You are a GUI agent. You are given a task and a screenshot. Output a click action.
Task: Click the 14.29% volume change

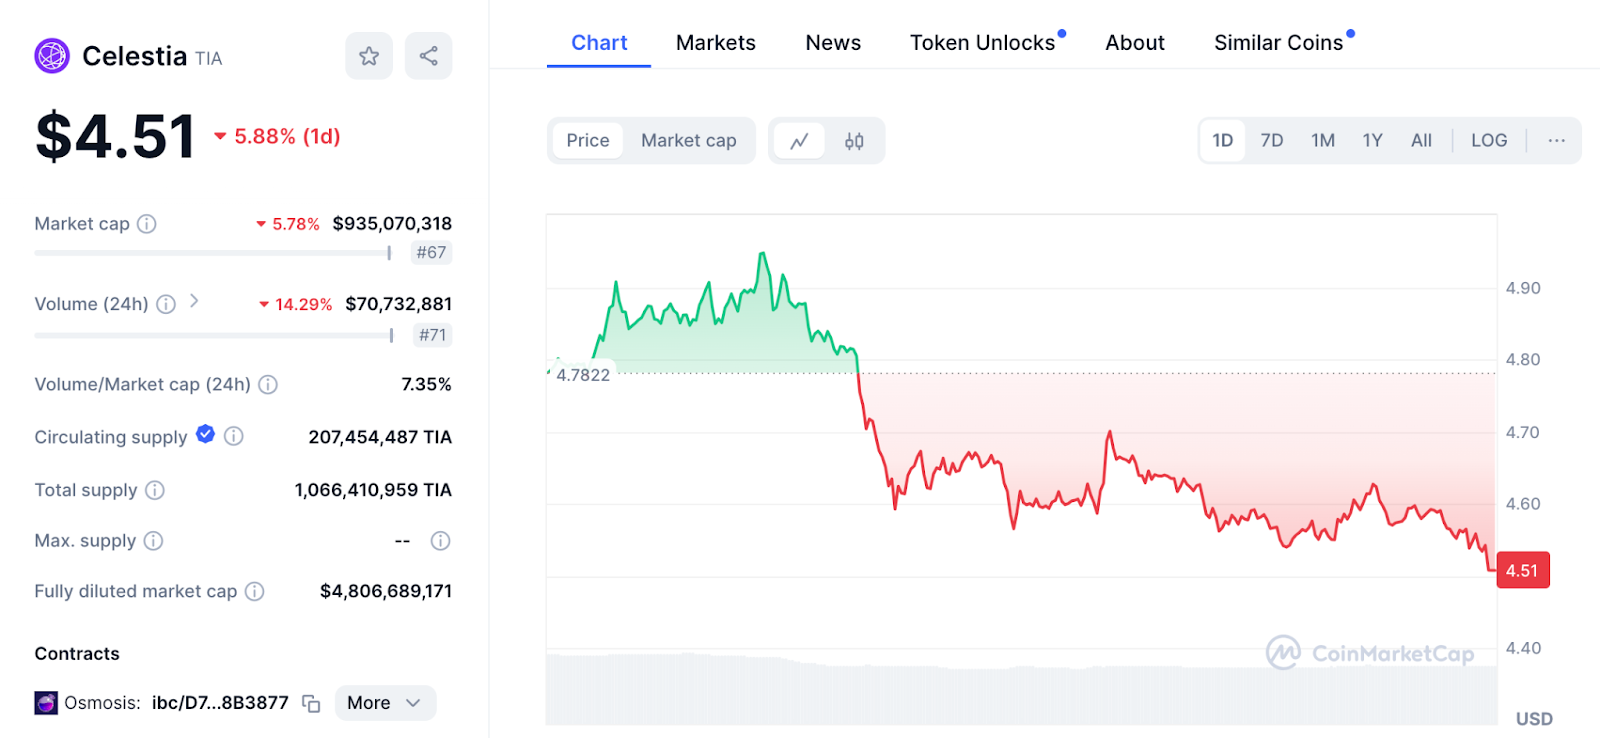tap(296, 304)
